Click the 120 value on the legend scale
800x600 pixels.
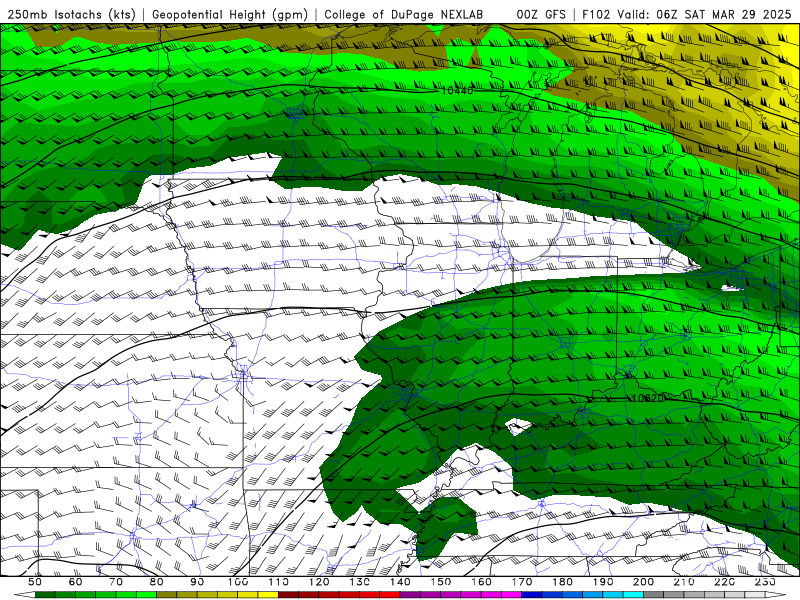coord(319,582)
